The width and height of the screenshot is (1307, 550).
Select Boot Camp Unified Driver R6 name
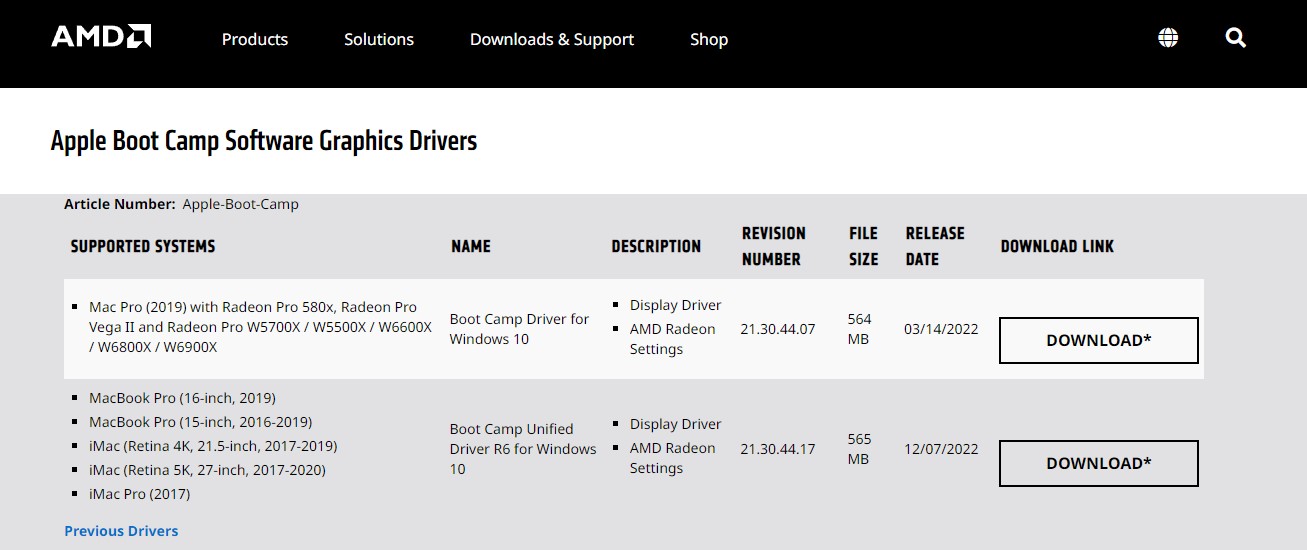click(x=523, y=449)
